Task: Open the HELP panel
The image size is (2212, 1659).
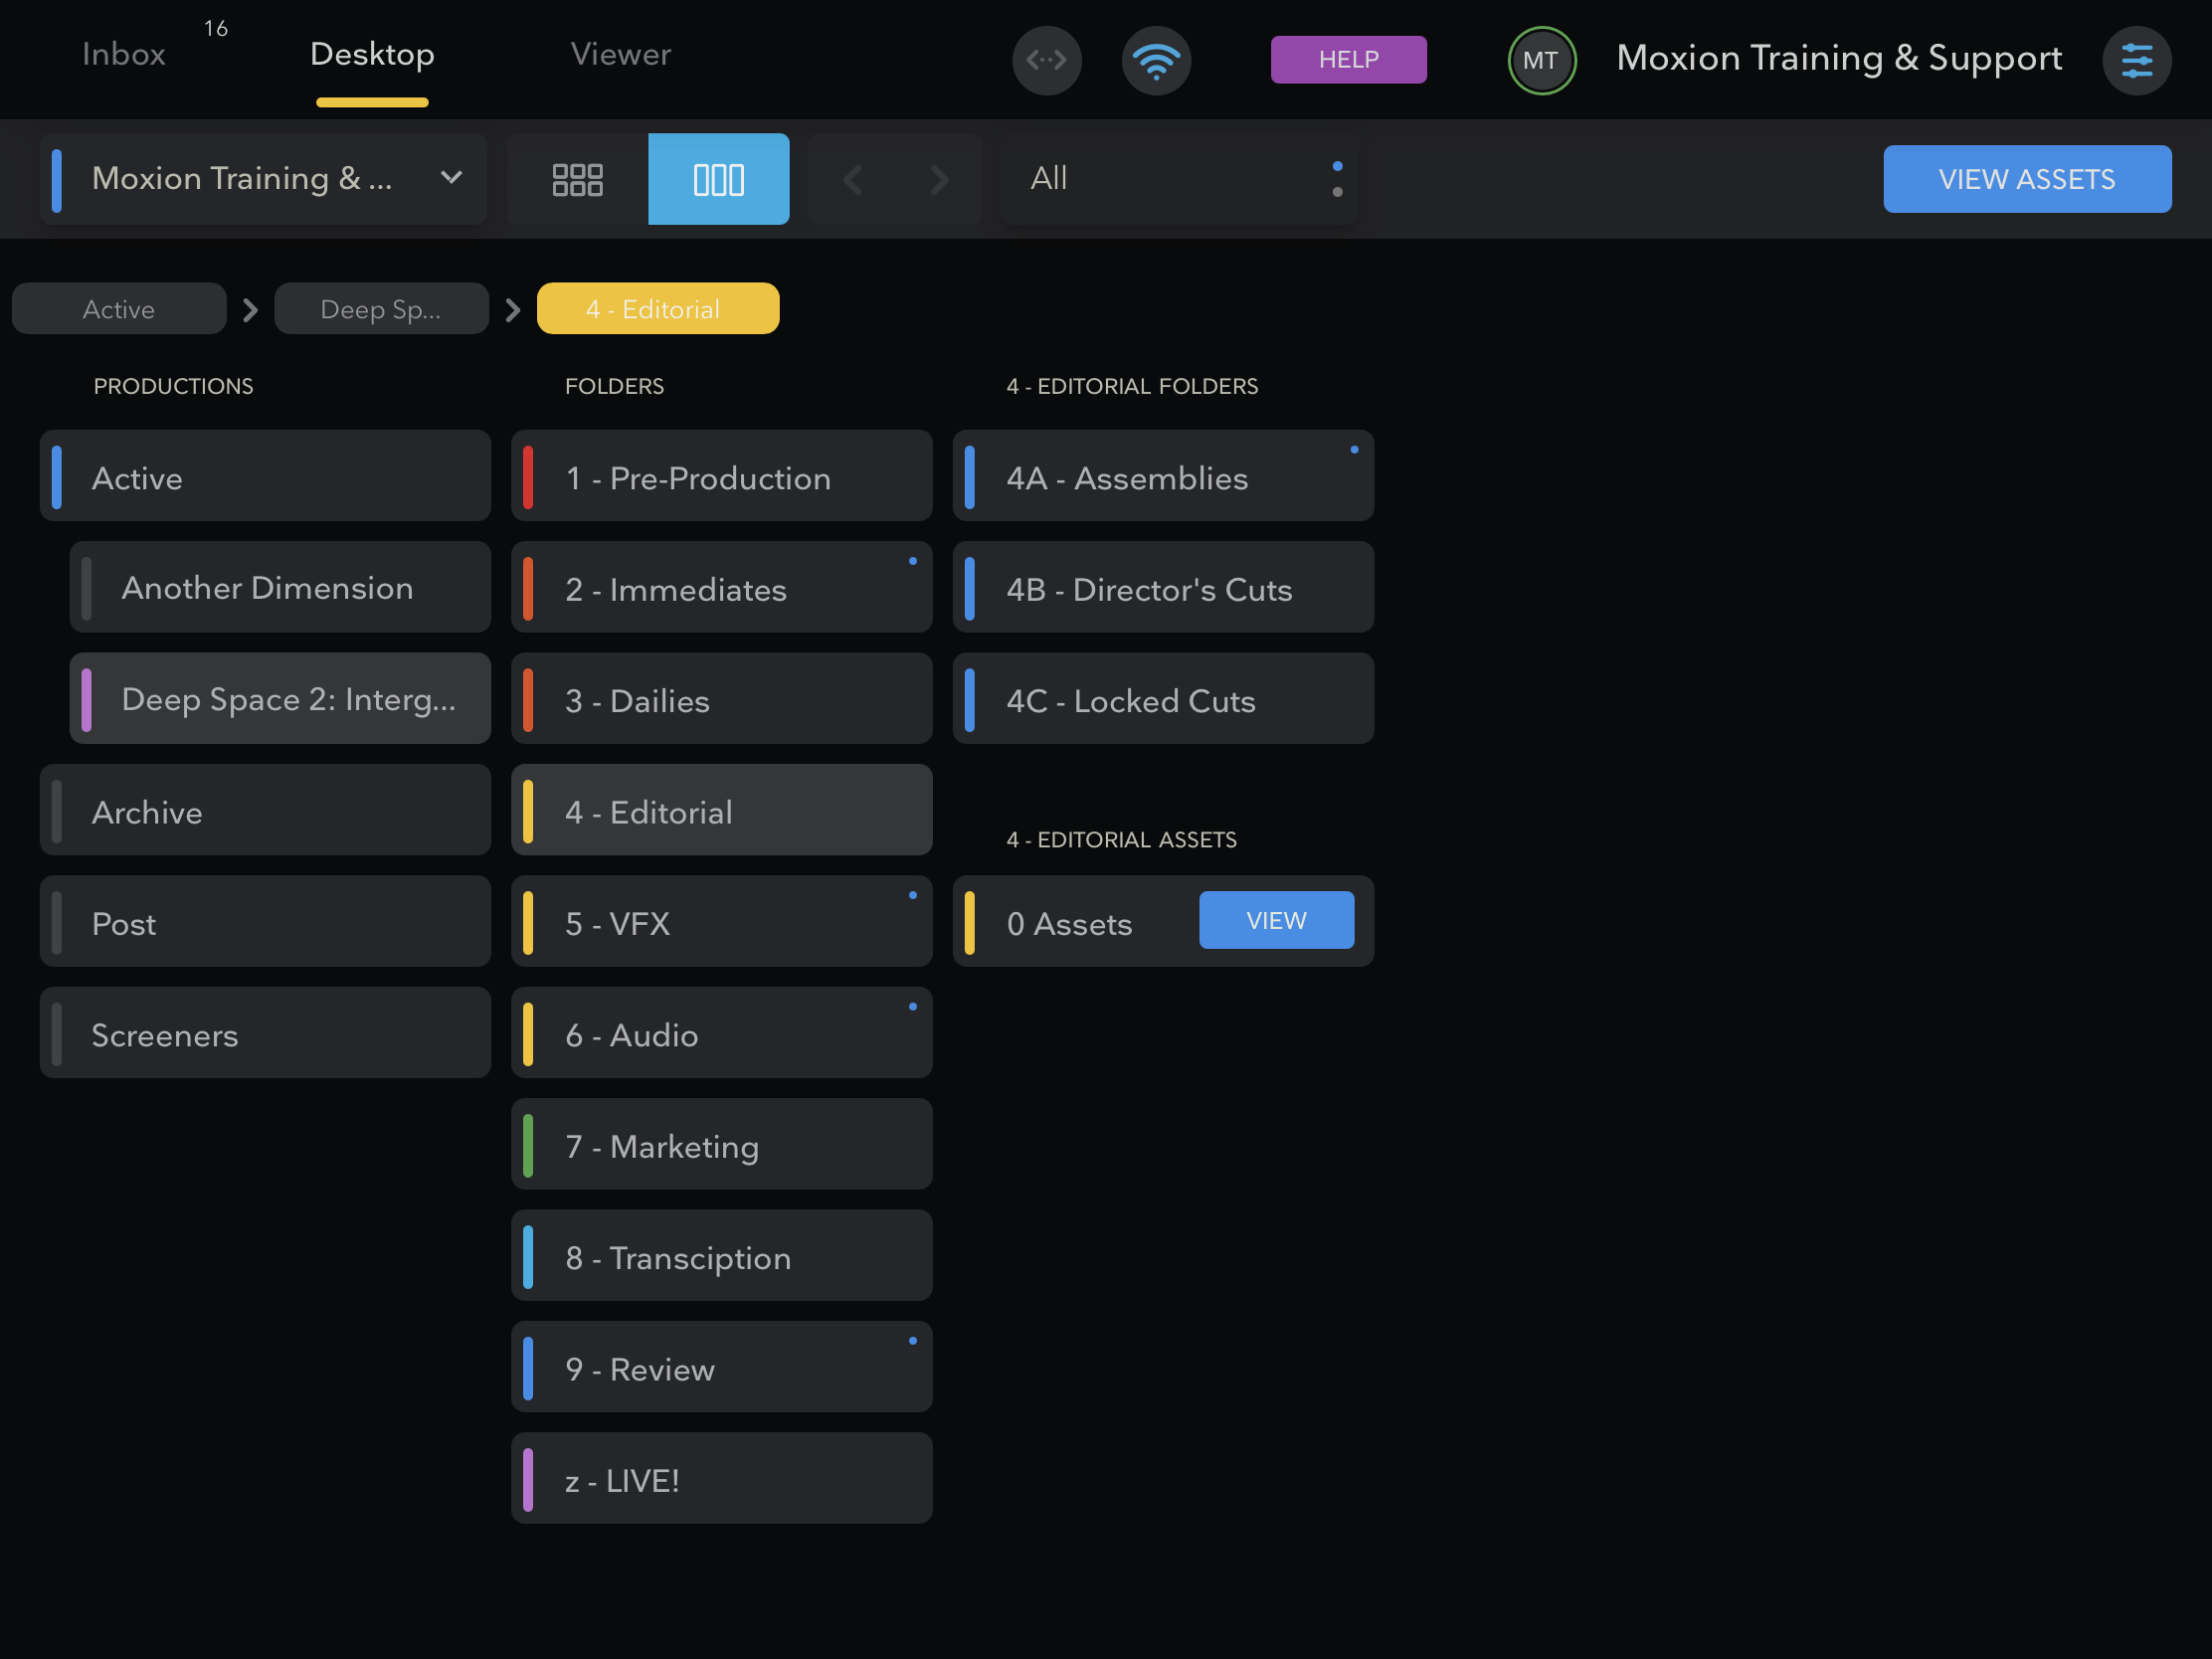Action: [1347, 60]
